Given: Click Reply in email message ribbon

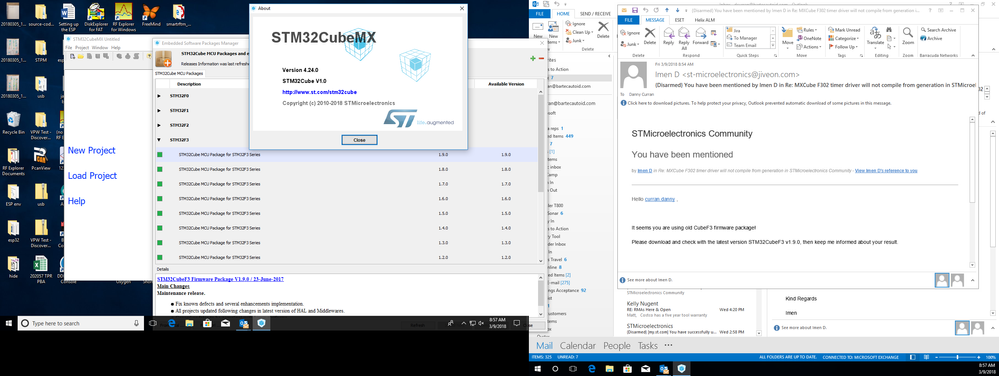Looking at the screenshot, I should pos(668,37).
